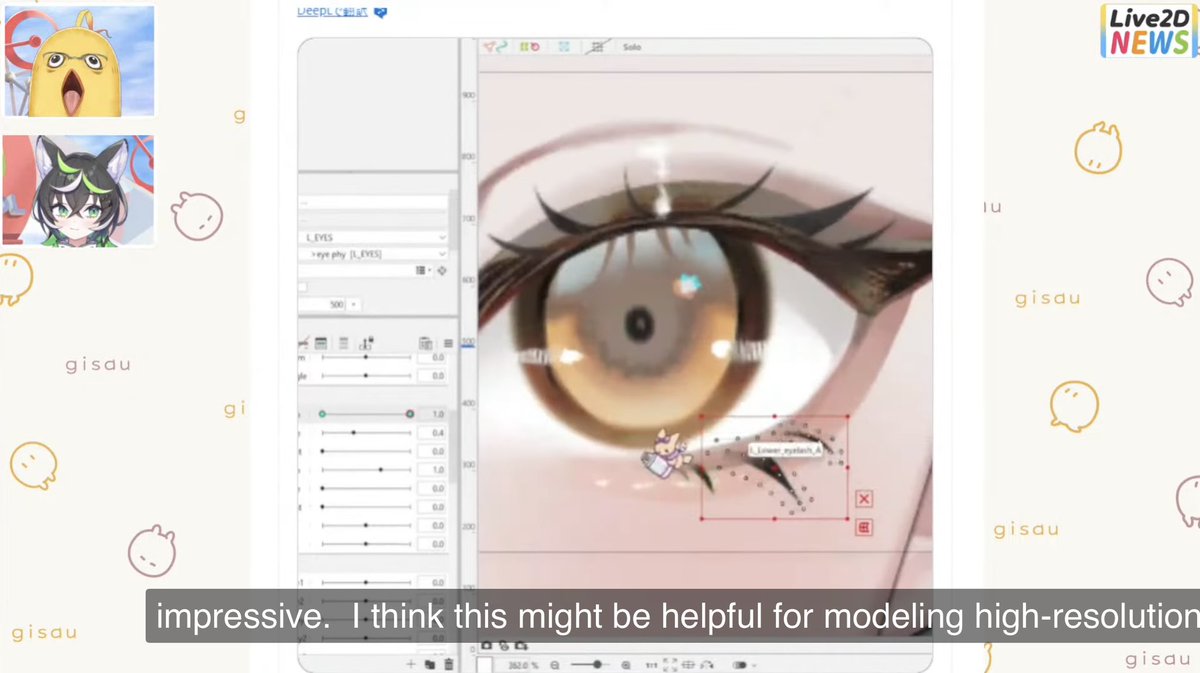Click the clipboard icon in parameter panel header
This screenshot has width=1200, height=673.
click(x=425, y=343)
